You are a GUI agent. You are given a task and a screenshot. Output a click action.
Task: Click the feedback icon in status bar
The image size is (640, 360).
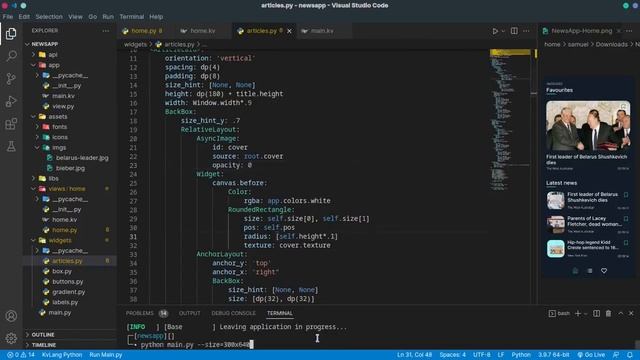[616, 355]
